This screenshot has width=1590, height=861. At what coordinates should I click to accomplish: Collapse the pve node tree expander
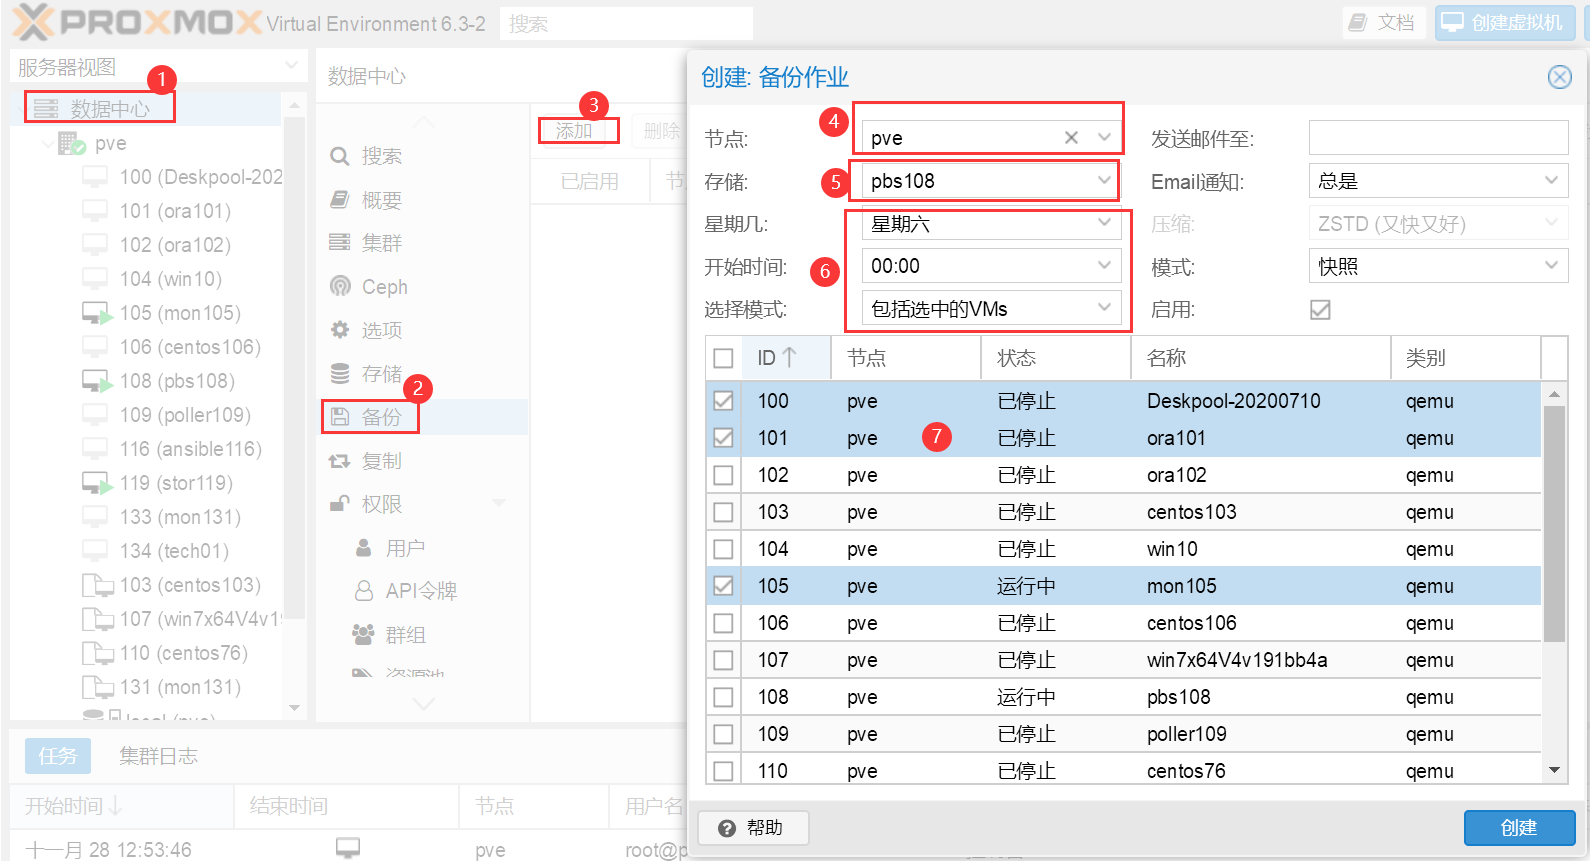click(48, 144)
